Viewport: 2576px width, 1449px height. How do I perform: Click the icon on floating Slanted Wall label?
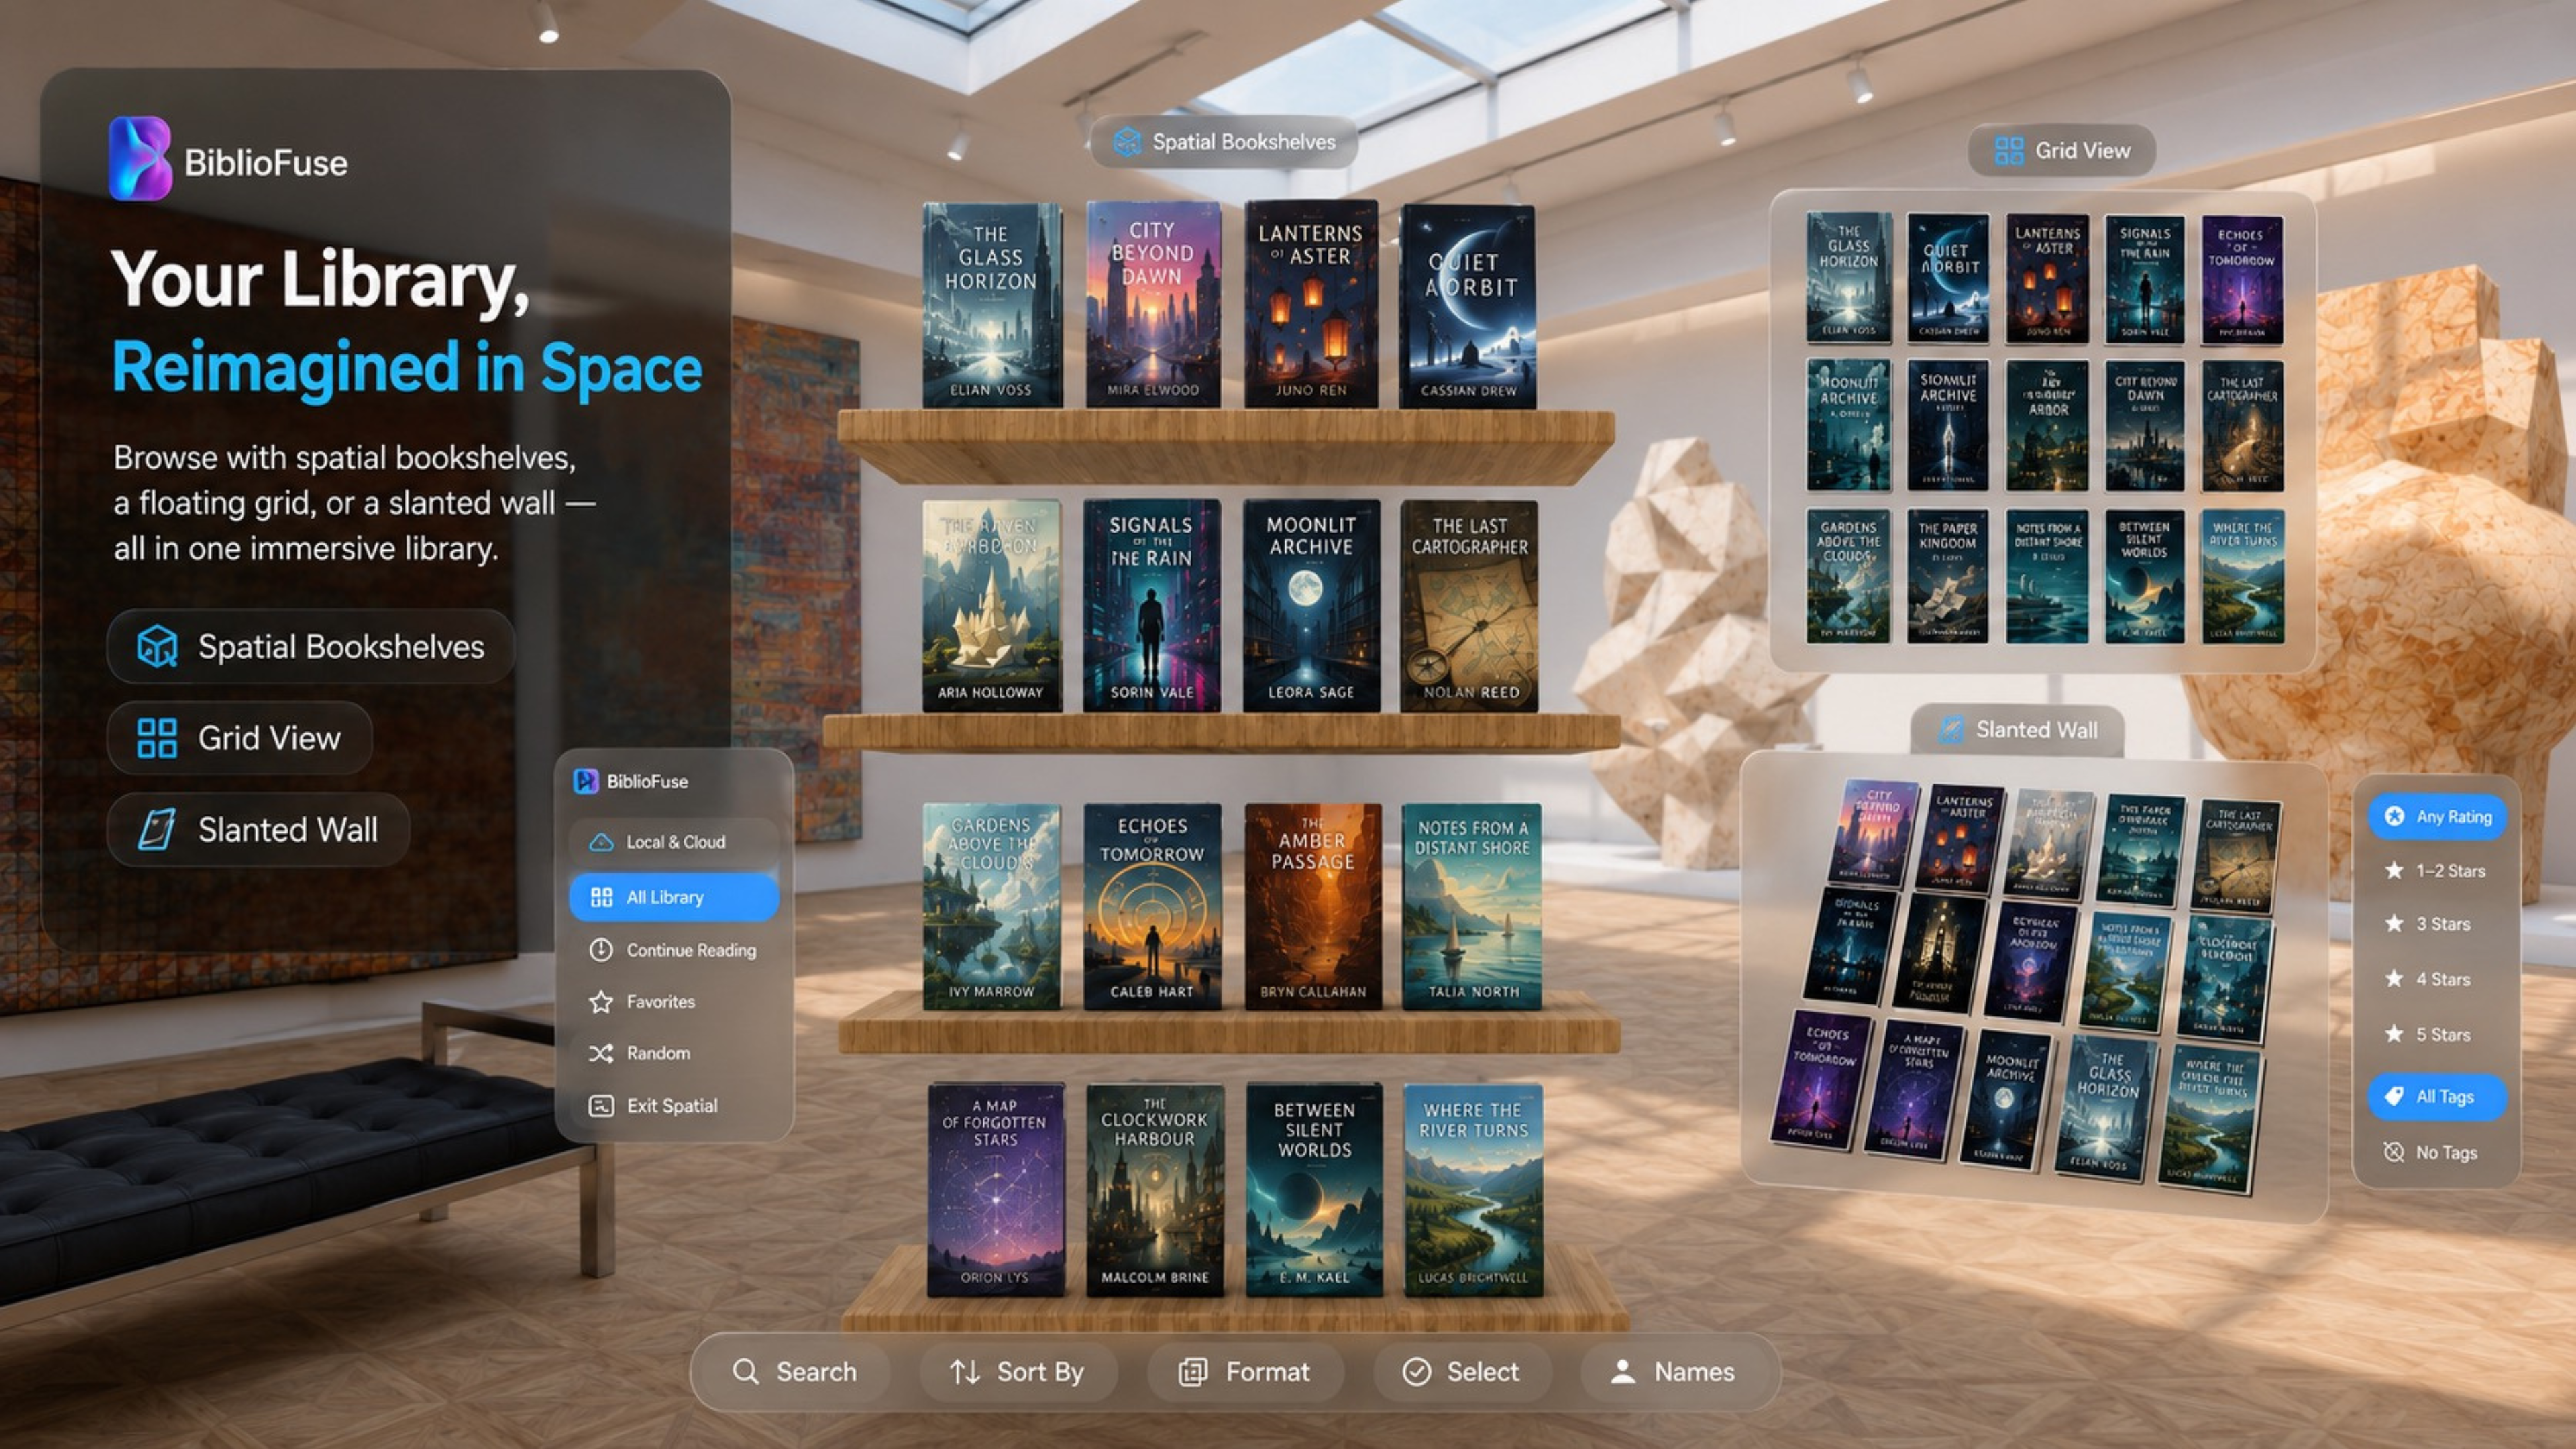click(x=1951, y=730)
